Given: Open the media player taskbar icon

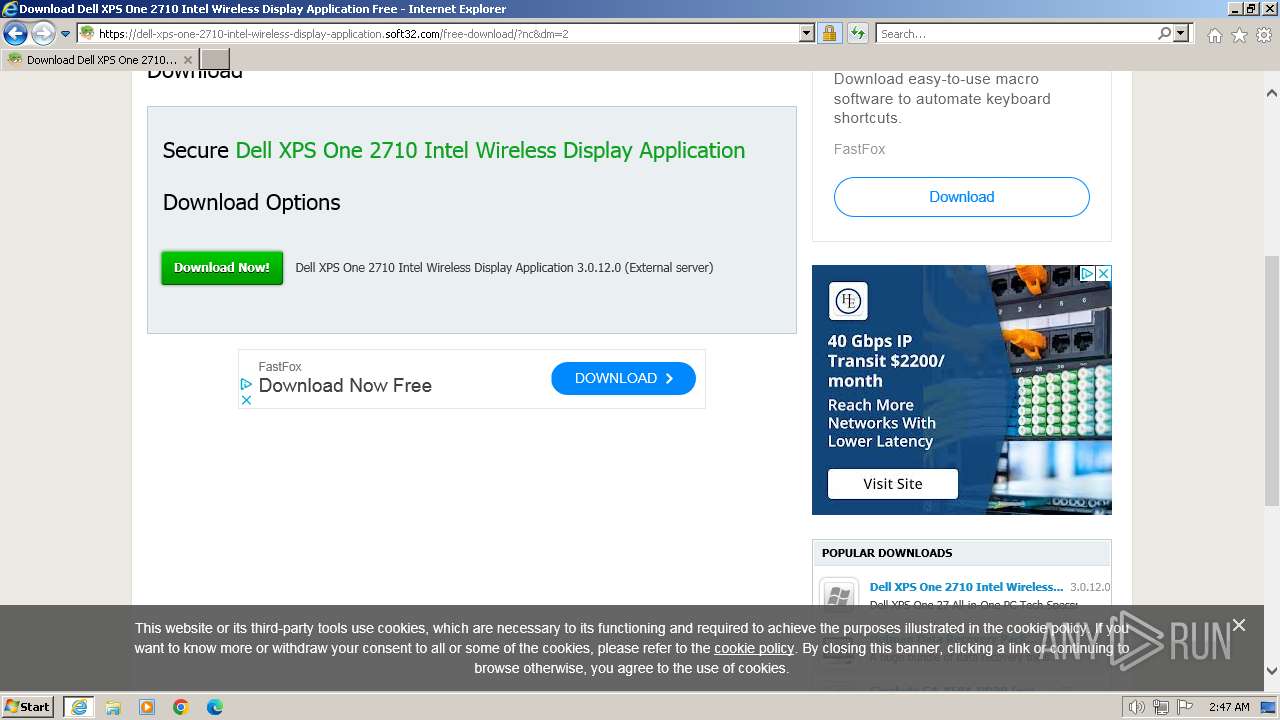Looking at the screenshot, I should (147, 707).
